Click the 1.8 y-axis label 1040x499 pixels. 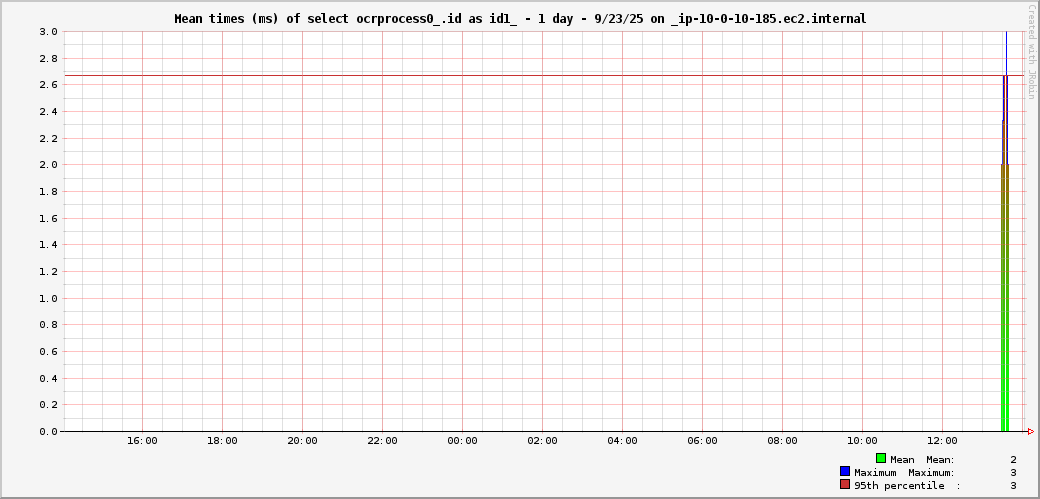coord(48,192)
